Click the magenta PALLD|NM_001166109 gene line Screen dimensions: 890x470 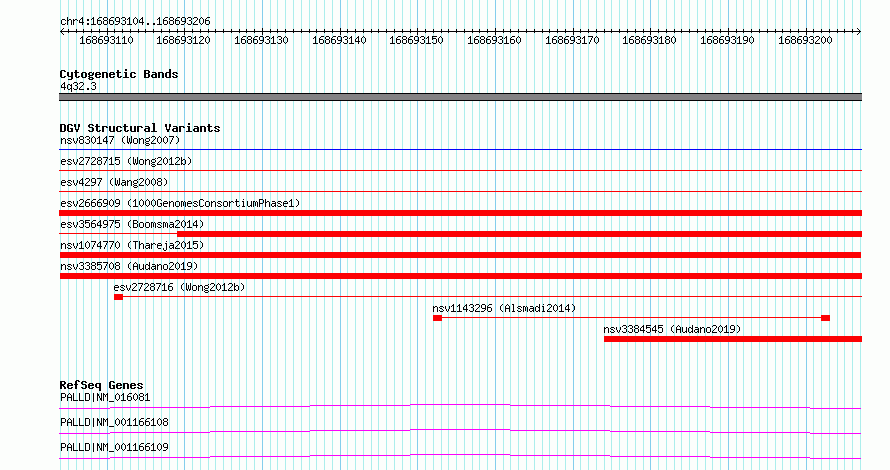(x=460, y=456)
